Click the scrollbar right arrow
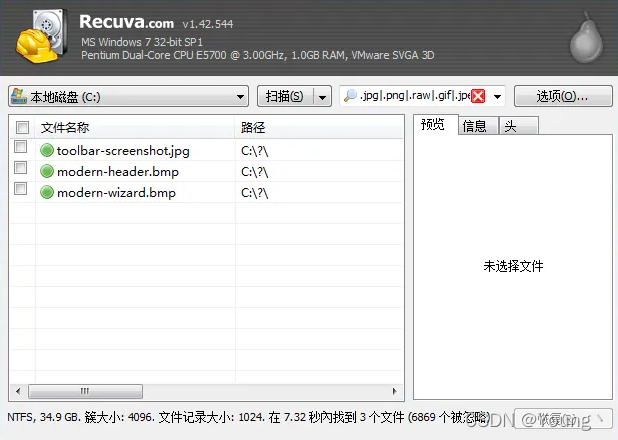Screen dimensions: 618x440 (395, 391)
